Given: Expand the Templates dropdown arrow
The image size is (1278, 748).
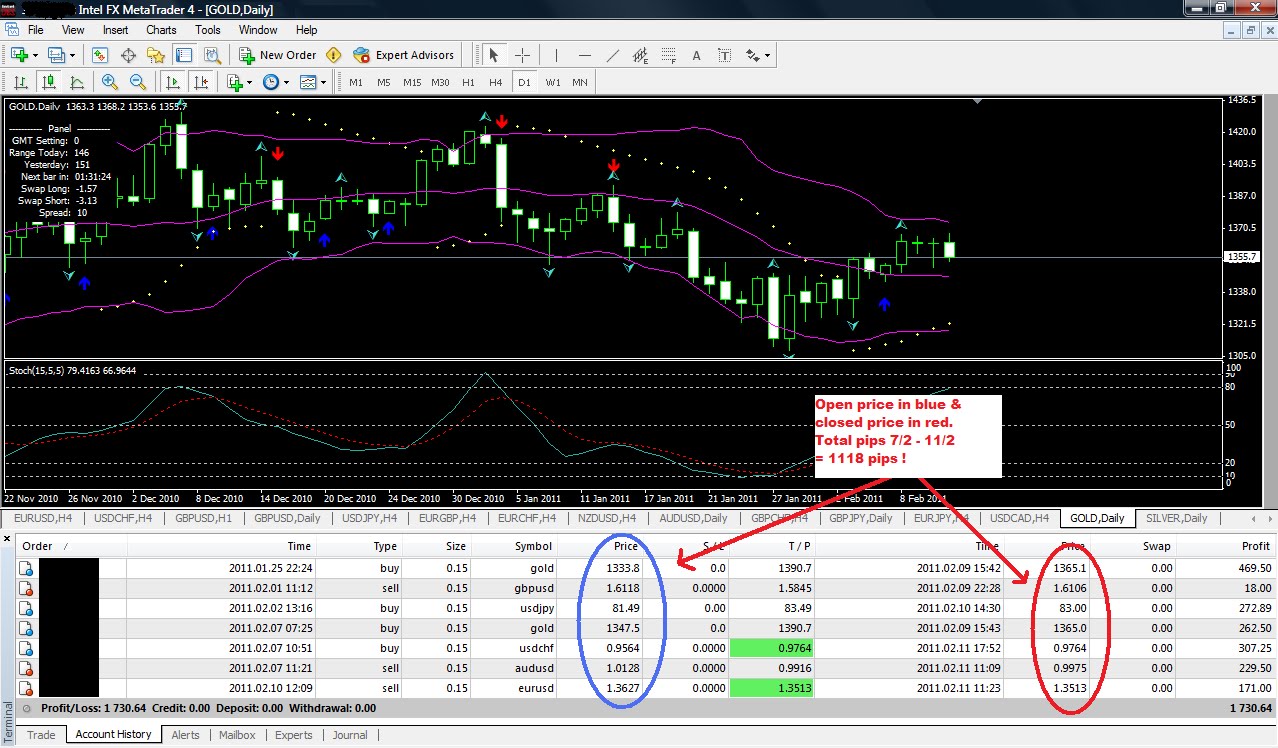Looking at the screenshot, I should click(324, 82).
